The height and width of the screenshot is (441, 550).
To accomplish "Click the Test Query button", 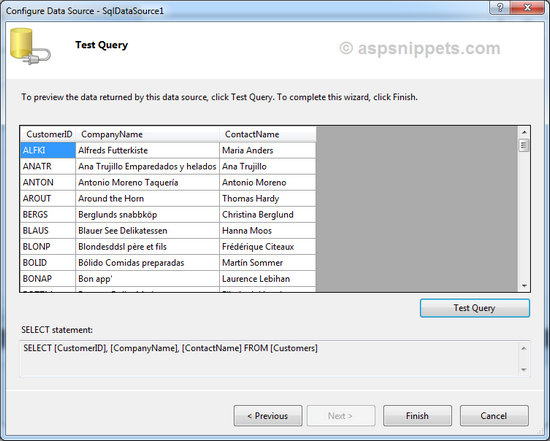I will pyautogui.click(x=475, y=308).
